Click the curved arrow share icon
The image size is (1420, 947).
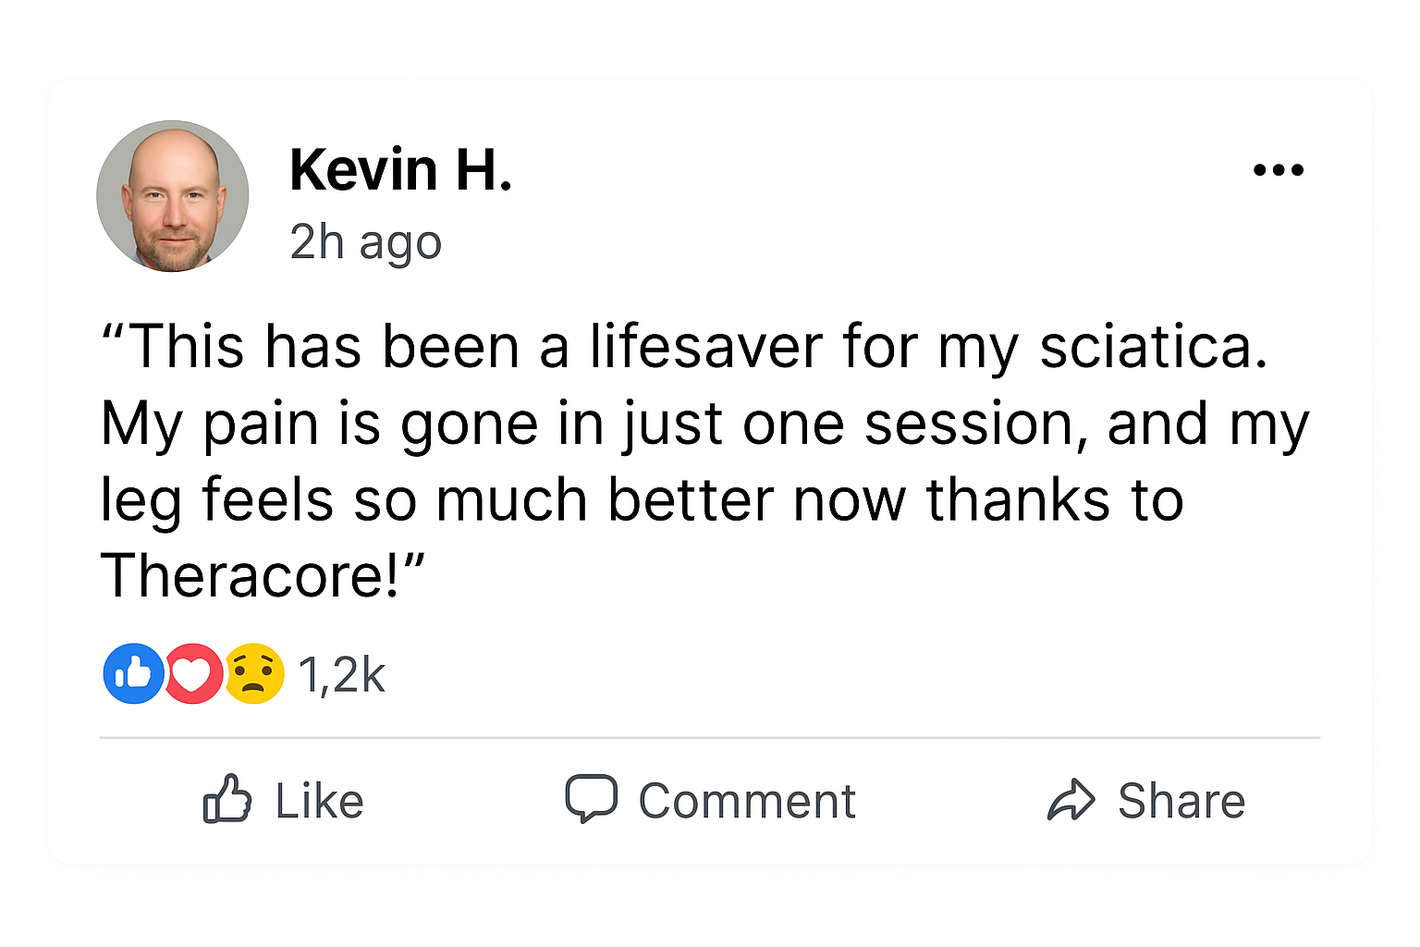point(1071,800)
